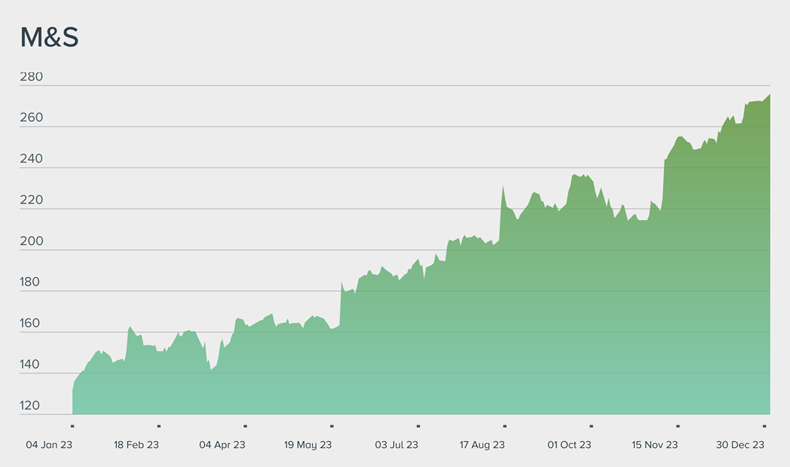This screenshot has width=790, height=467.
Task: Click the 04 Jan 23 date label
Action: (x=49, y=445)
